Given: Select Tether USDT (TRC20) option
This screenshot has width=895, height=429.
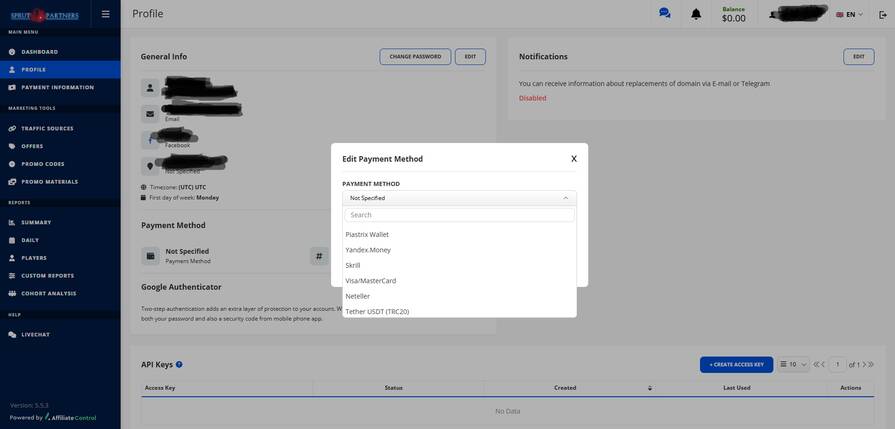Looking at the screenshot, I should [x=377, y=311].
